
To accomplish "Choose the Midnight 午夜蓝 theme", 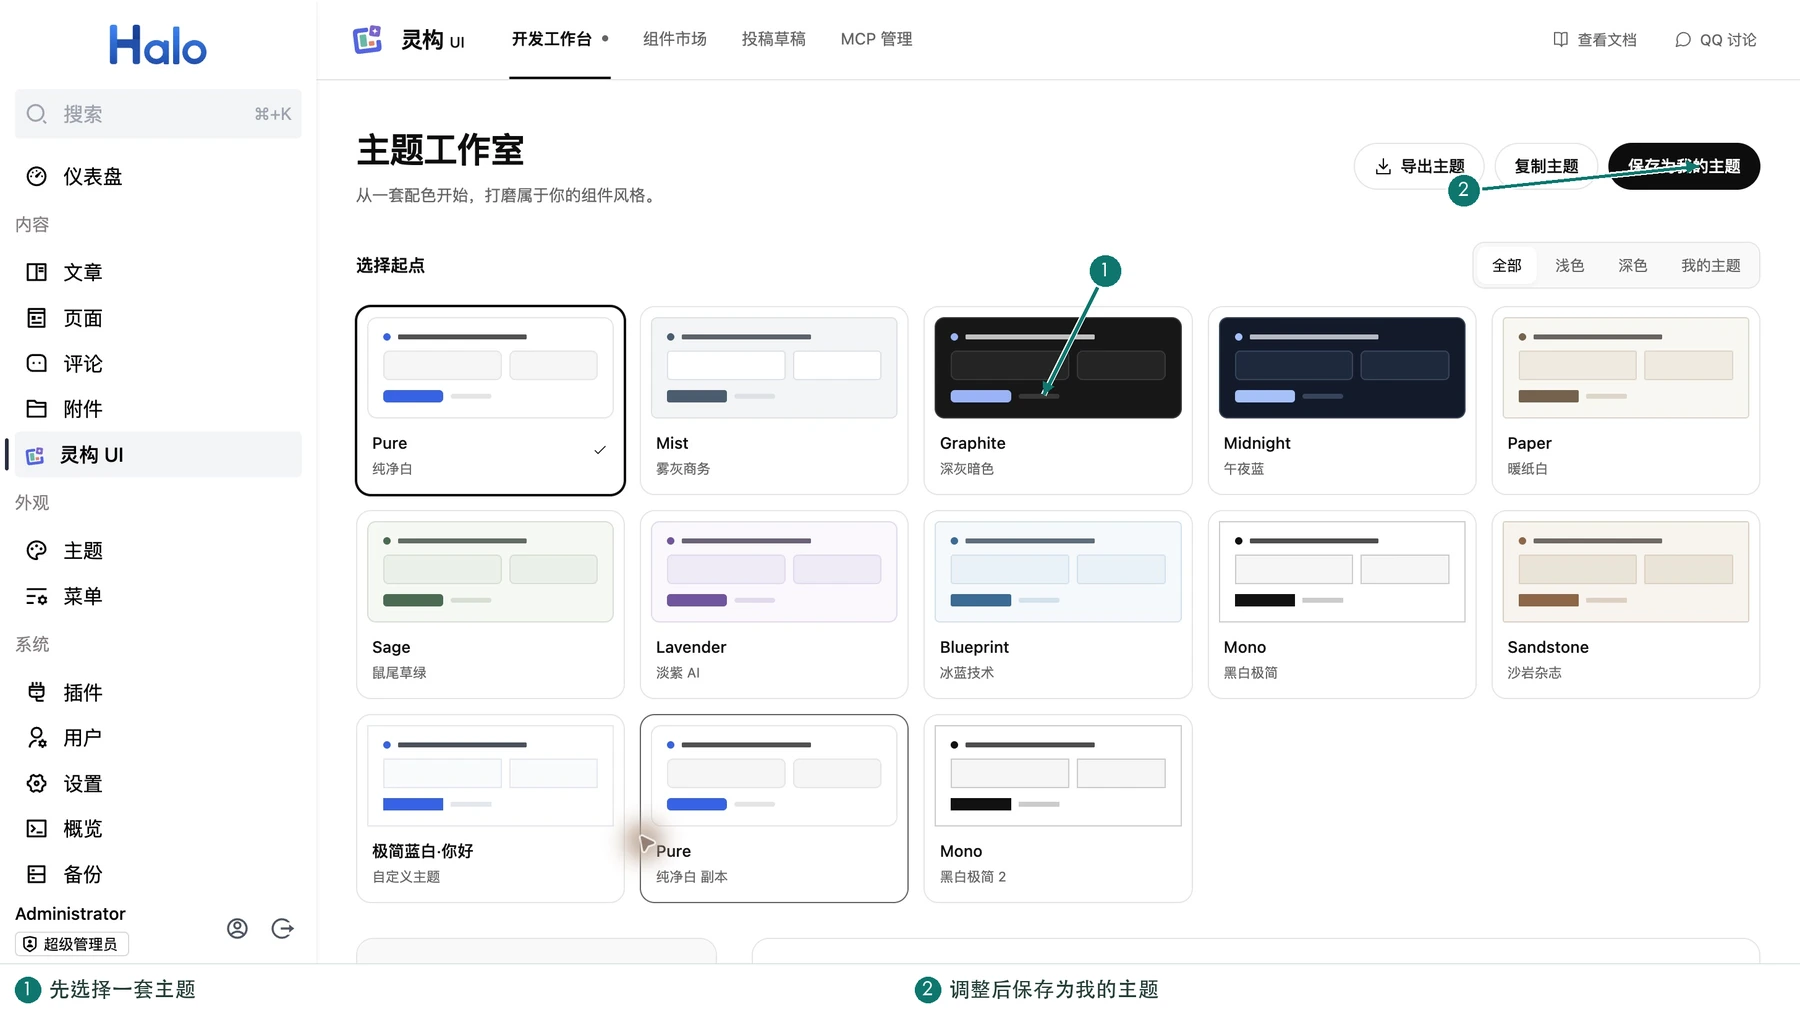I will (x=1342, y=401).
